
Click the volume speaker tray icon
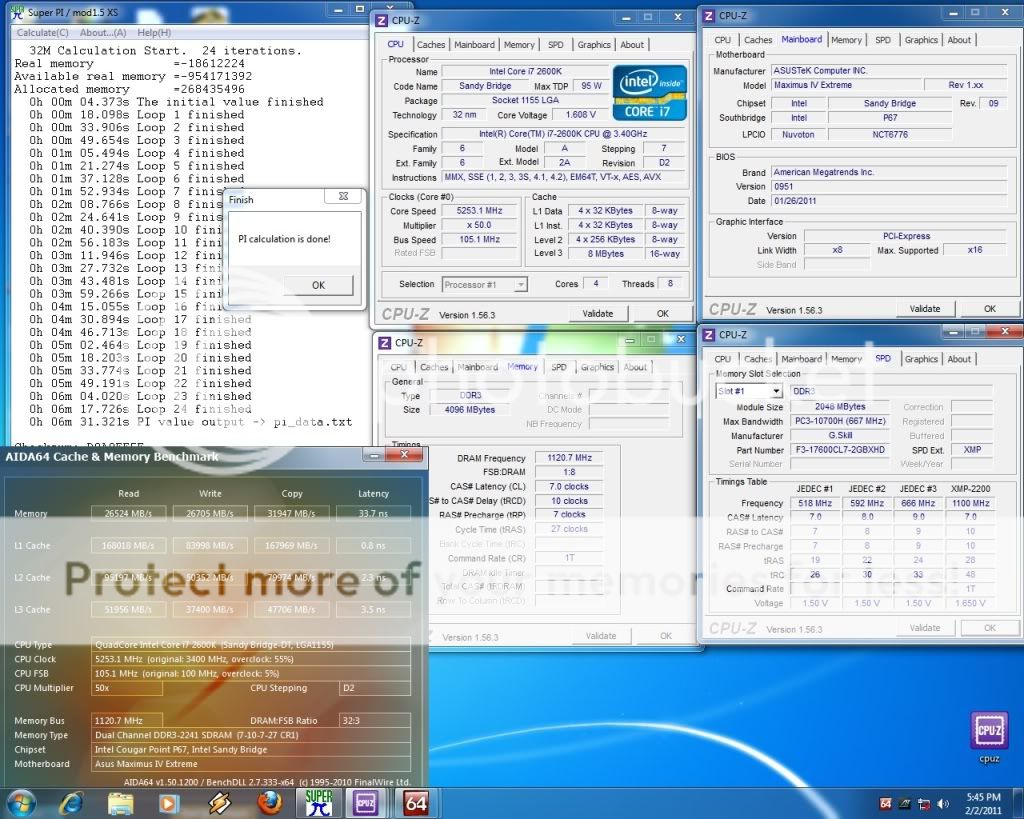click(941, 803)
